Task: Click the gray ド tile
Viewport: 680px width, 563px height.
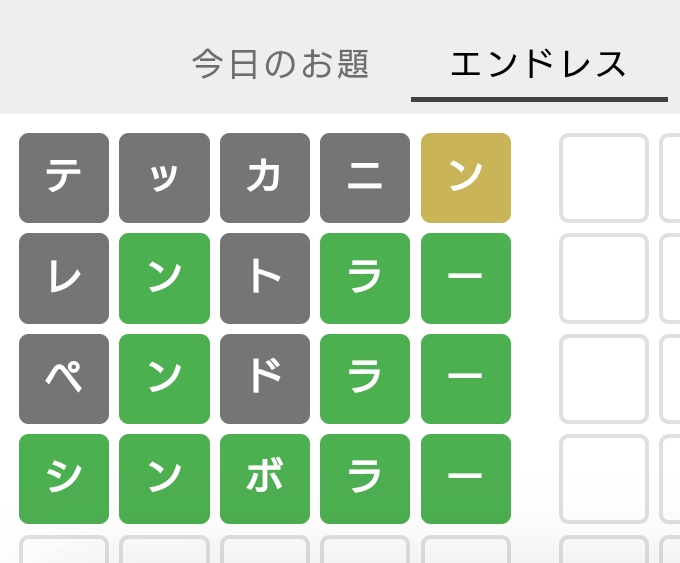Action: pyautogui.click(x=265, y=379)
